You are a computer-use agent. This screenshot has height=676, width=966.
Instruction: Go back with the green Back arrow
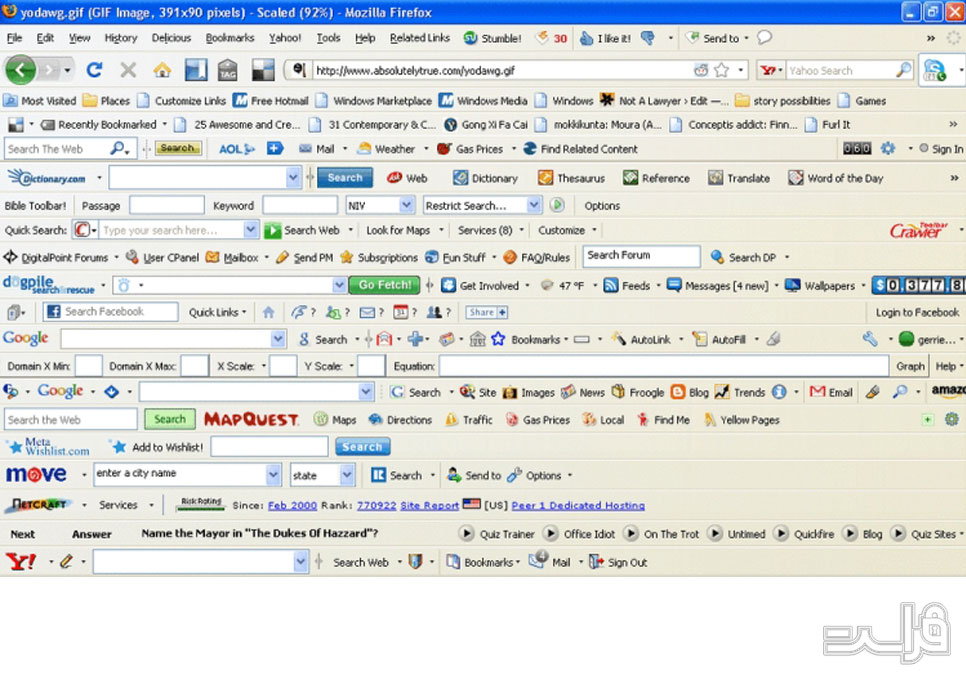(20, 70)
